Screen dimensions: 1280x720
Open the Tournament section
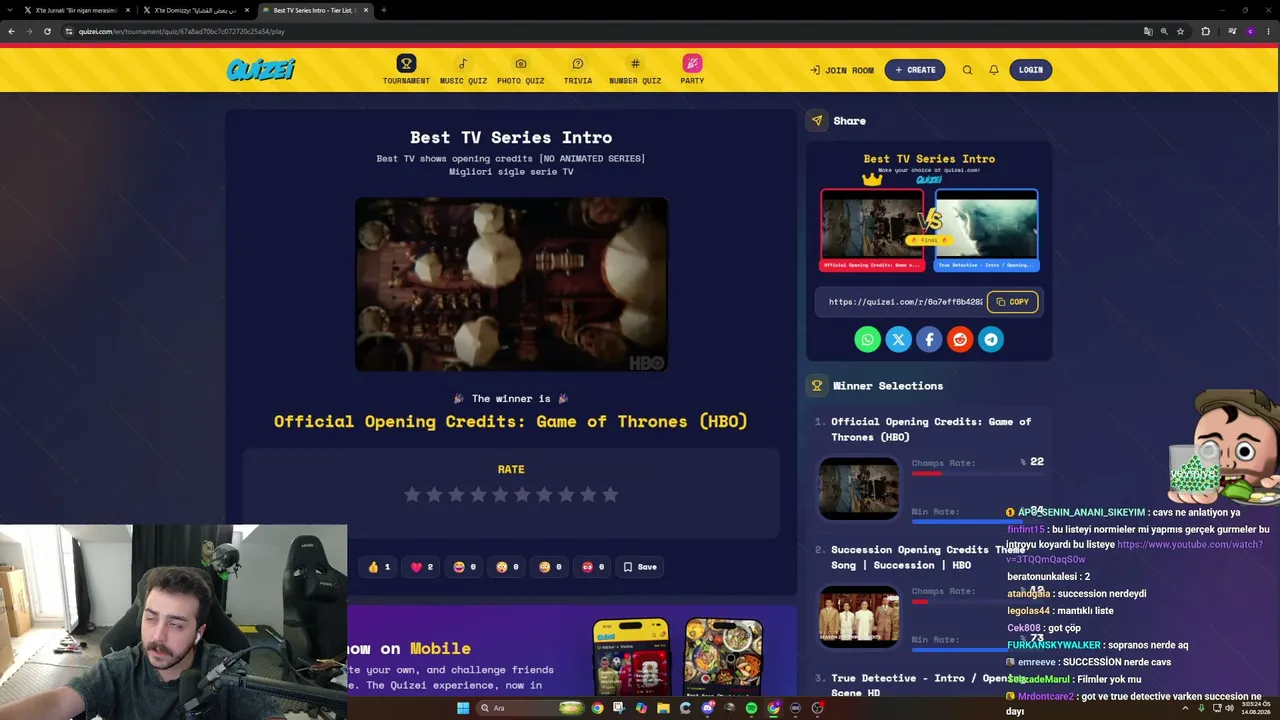tap(406, 70)
